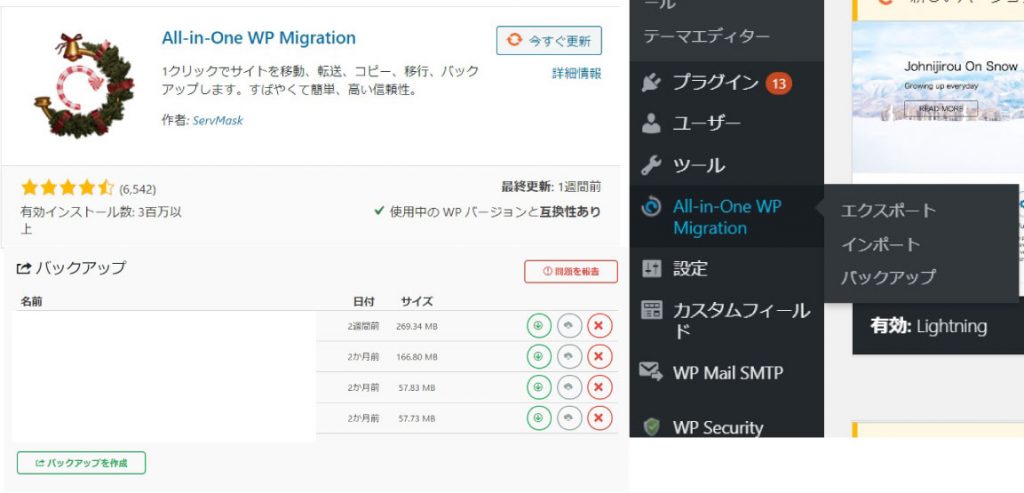Download the 57.73 MB backup
The width and height of the screenshot is (1024, 493).
tap(539, 418)
